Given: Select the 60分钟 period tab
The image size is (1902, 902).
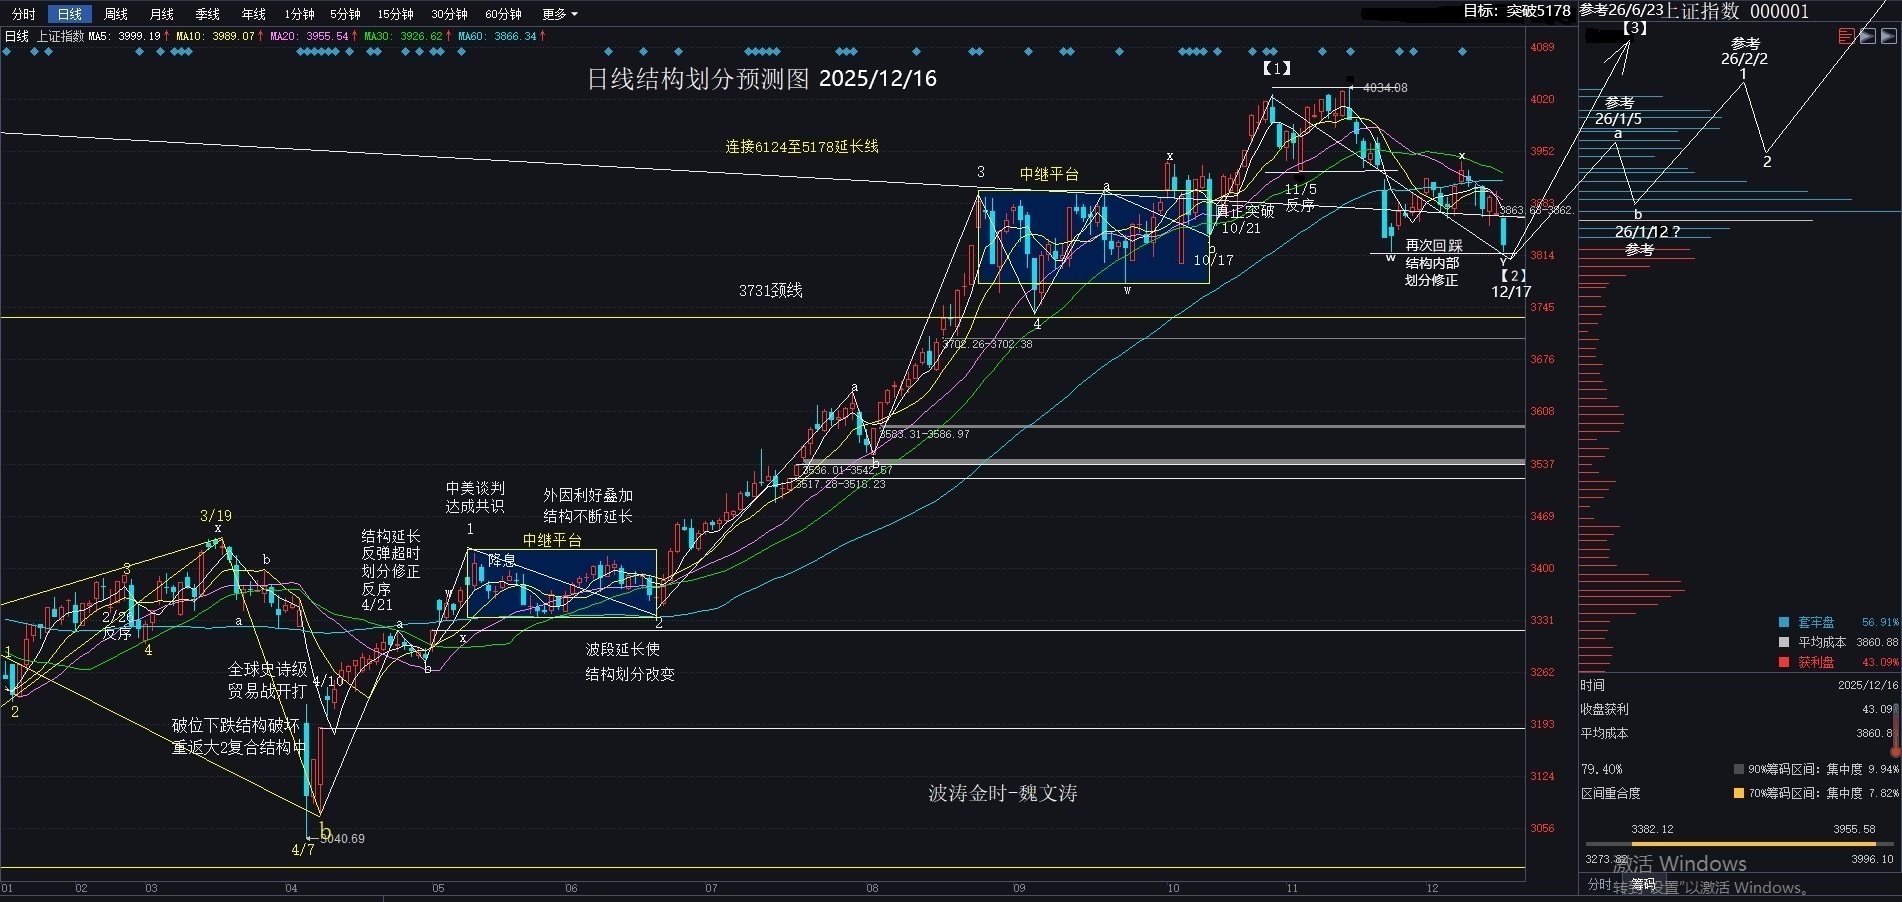Looking at the screenshot, I should coord(504,14).
